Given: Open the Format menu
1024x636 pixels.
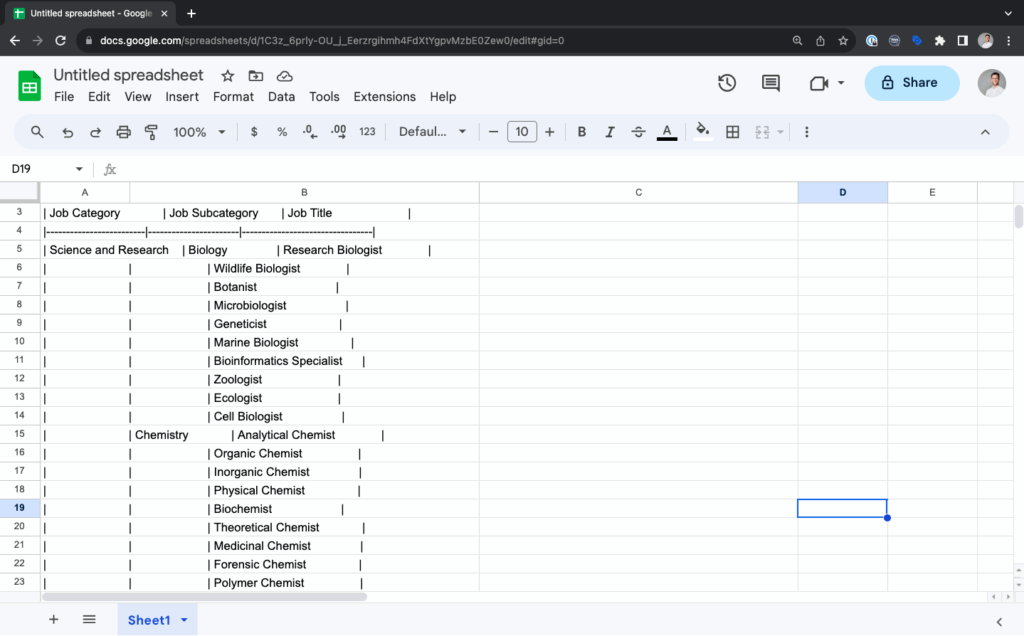Looking at the screenshot, I should (233, 97).
